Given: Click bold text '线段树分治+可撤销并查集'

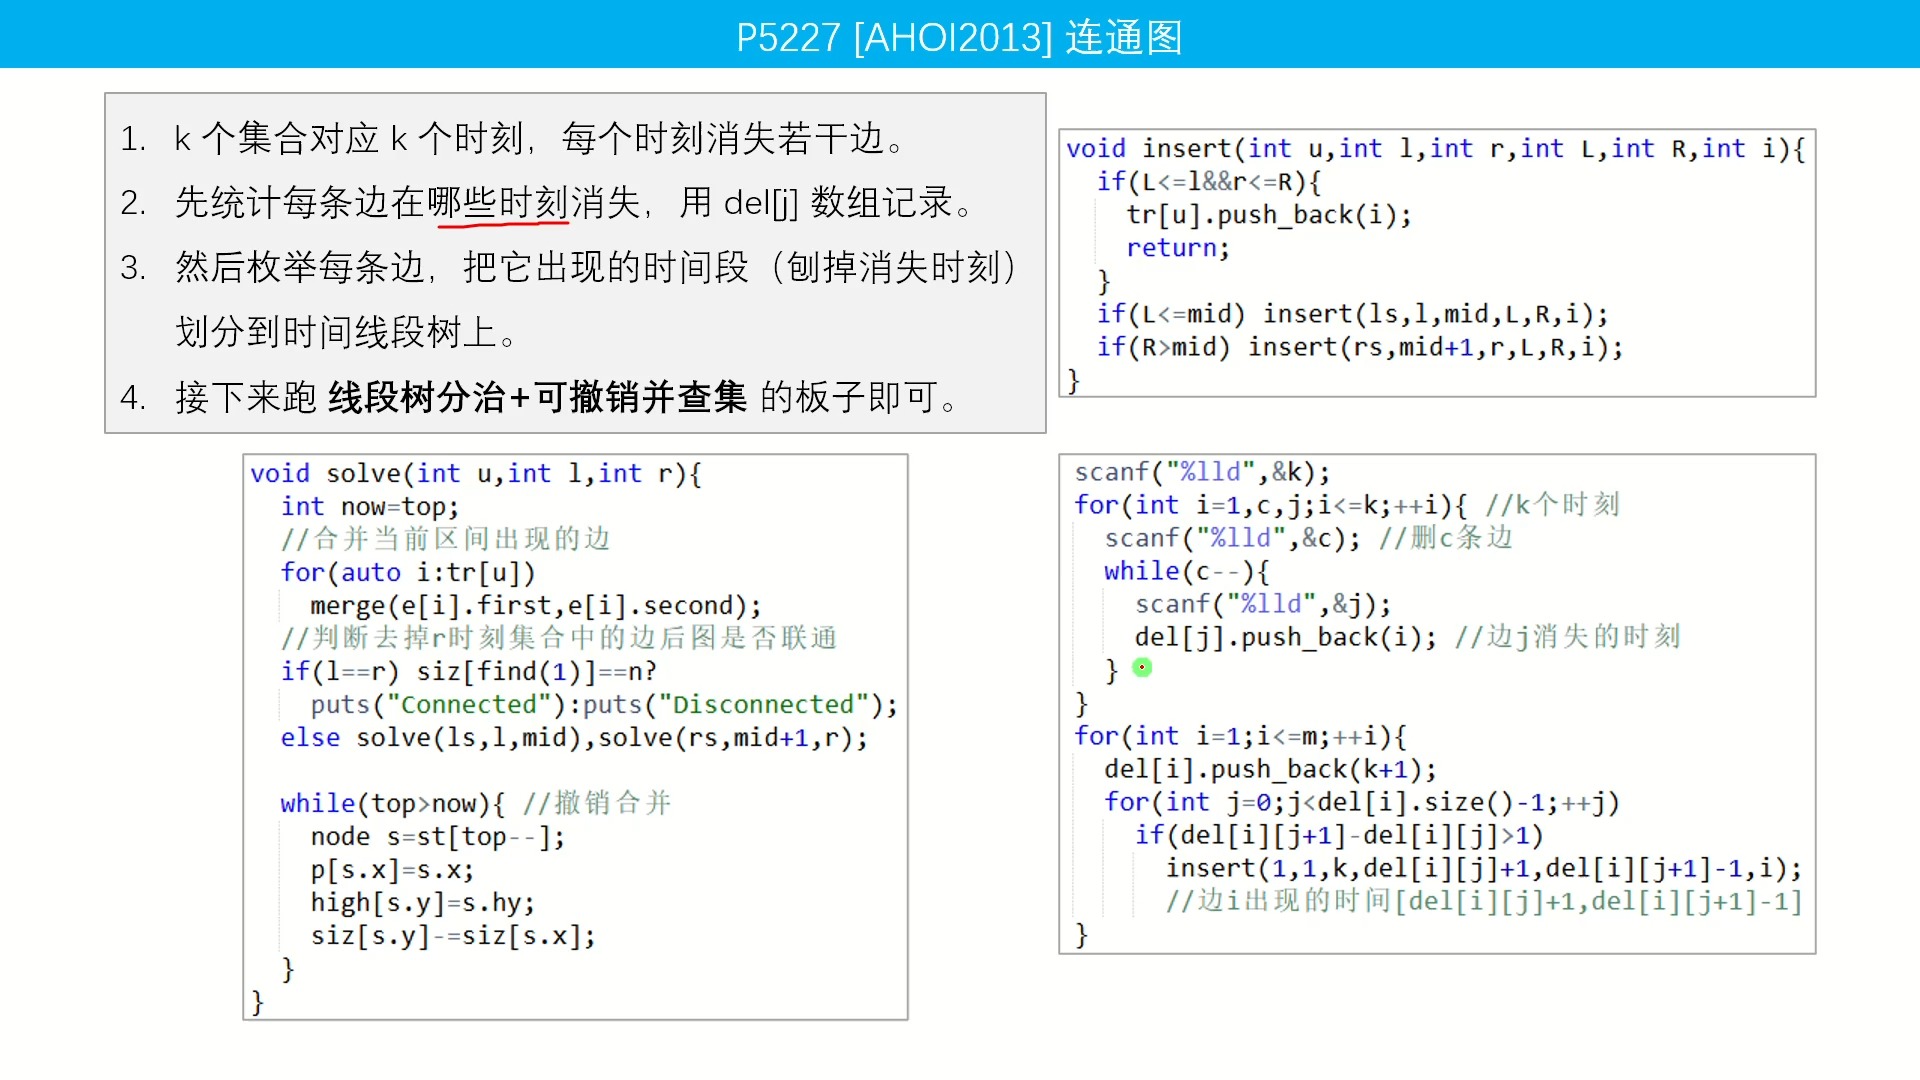Looking at the screenshot, I should [x=538, y=397].
